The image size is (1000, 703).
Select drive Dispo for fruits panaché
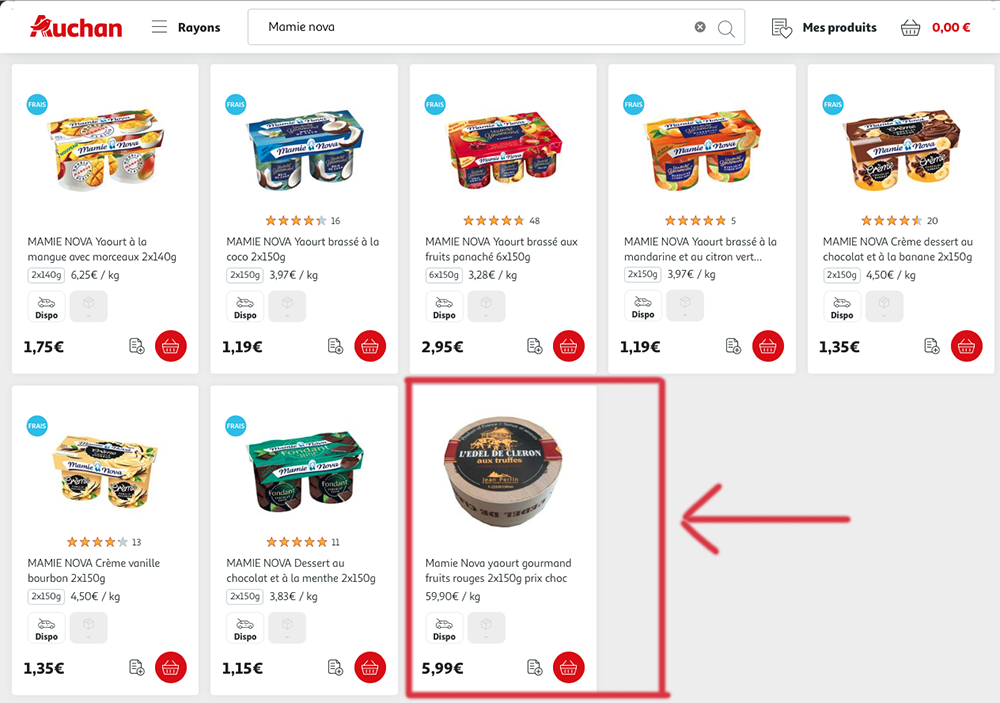[x=445, y=307]
